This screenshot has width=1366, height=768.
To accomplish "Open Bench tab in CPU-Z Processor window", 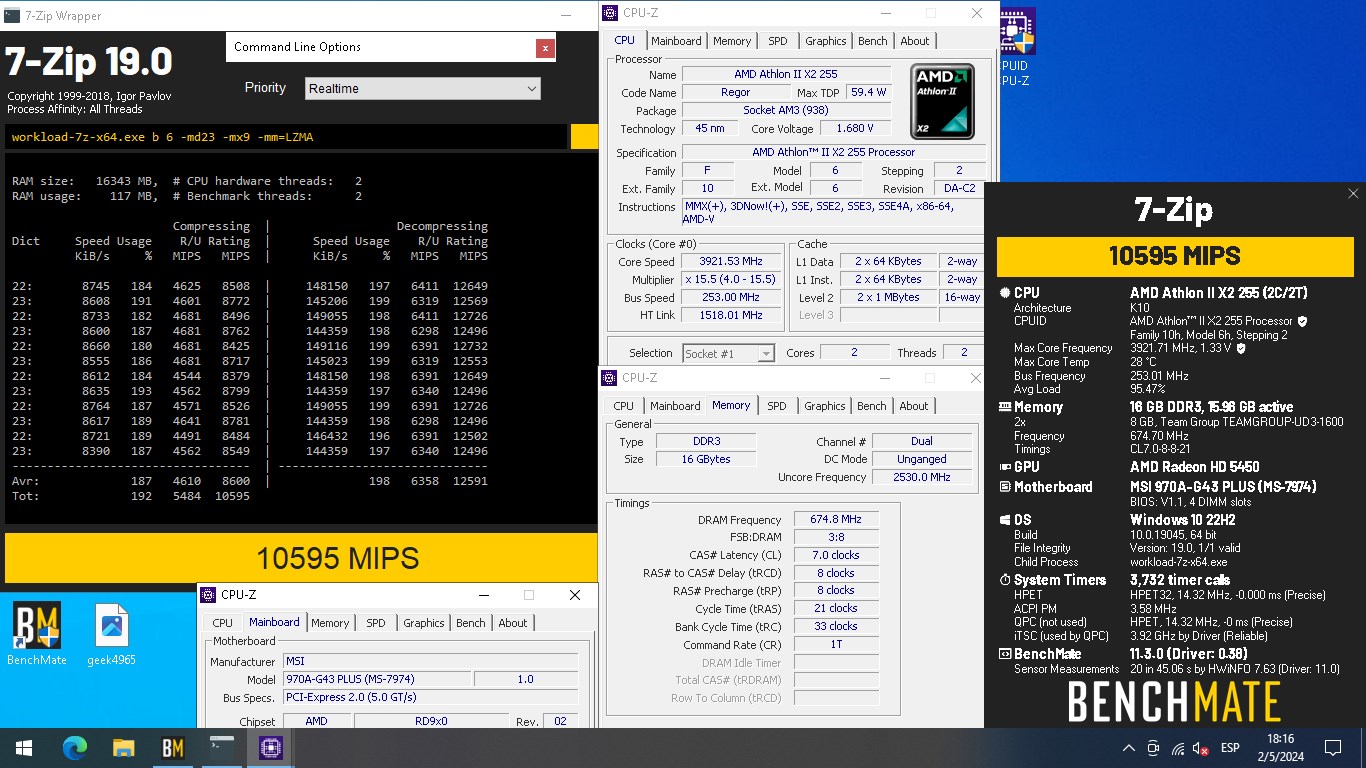I will [x=873, y=41].
